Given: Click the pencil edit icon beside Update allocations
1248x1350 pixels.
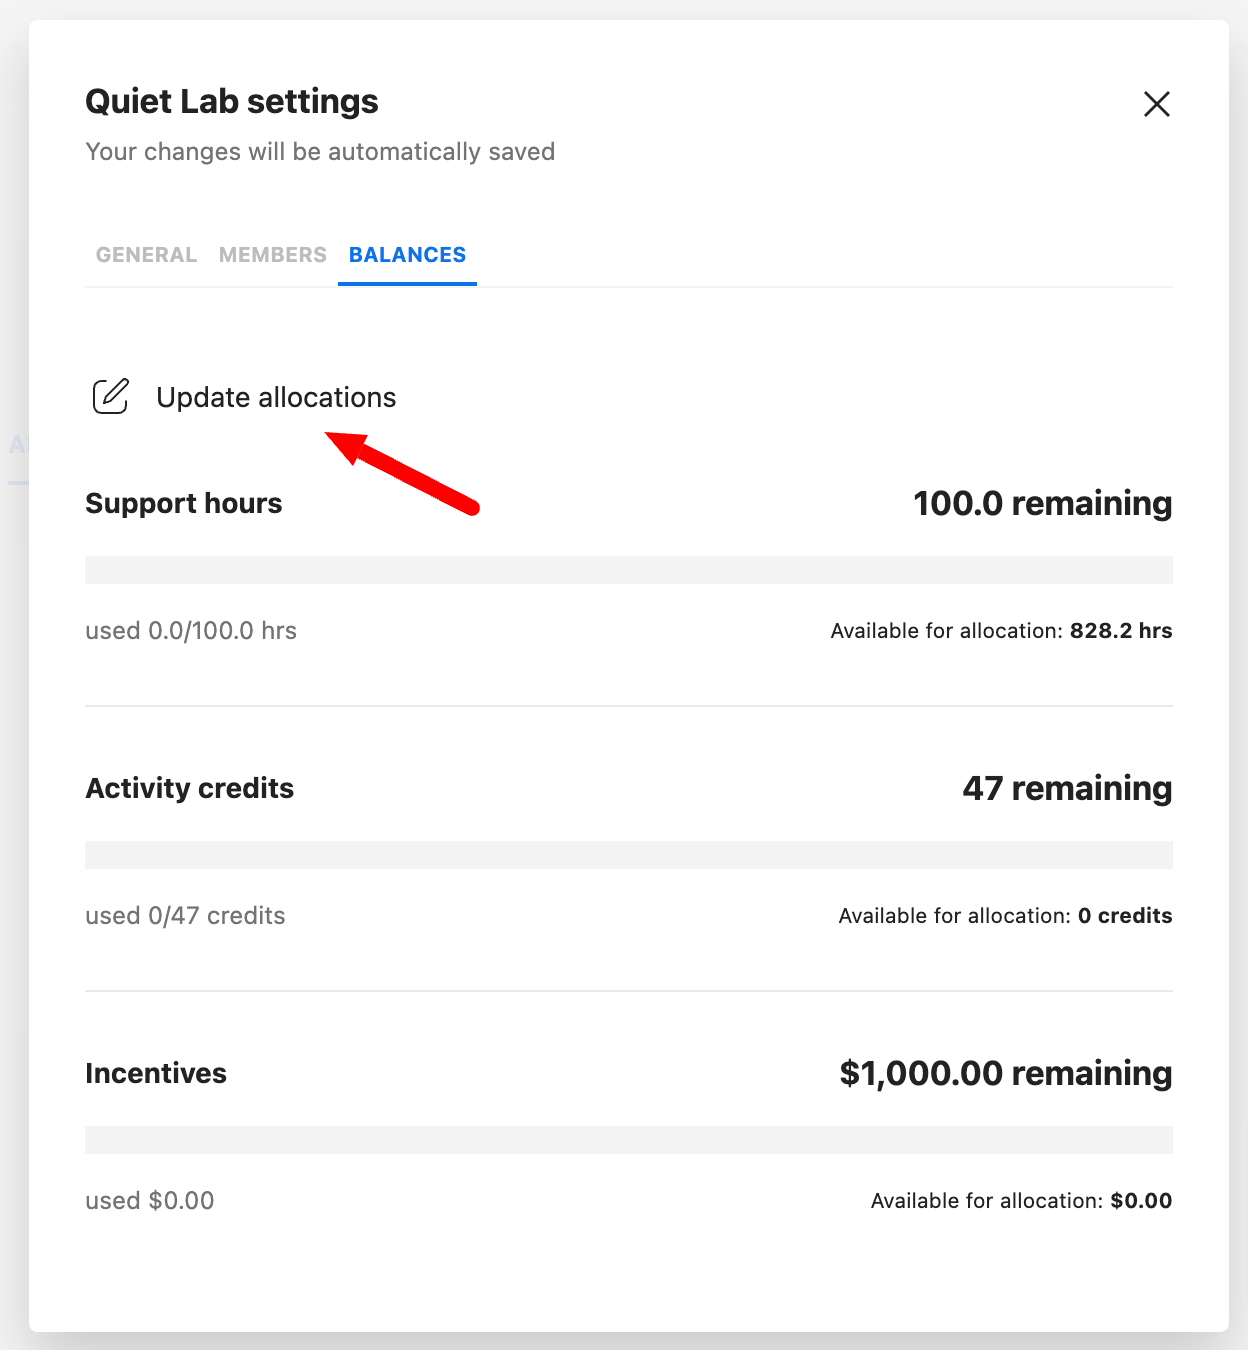Looking at the screenshot, I should (x=111, y=397).
